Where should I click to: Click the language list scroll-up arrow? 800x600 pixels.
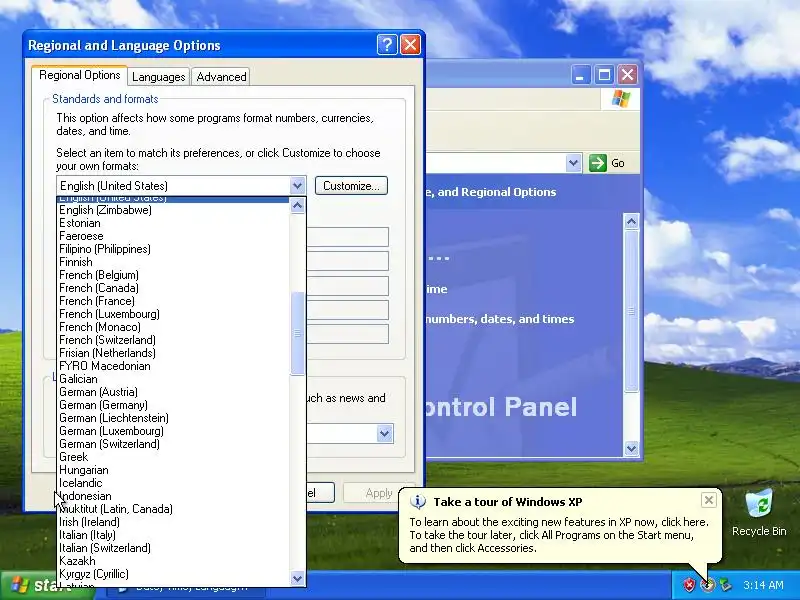(297, 206)
